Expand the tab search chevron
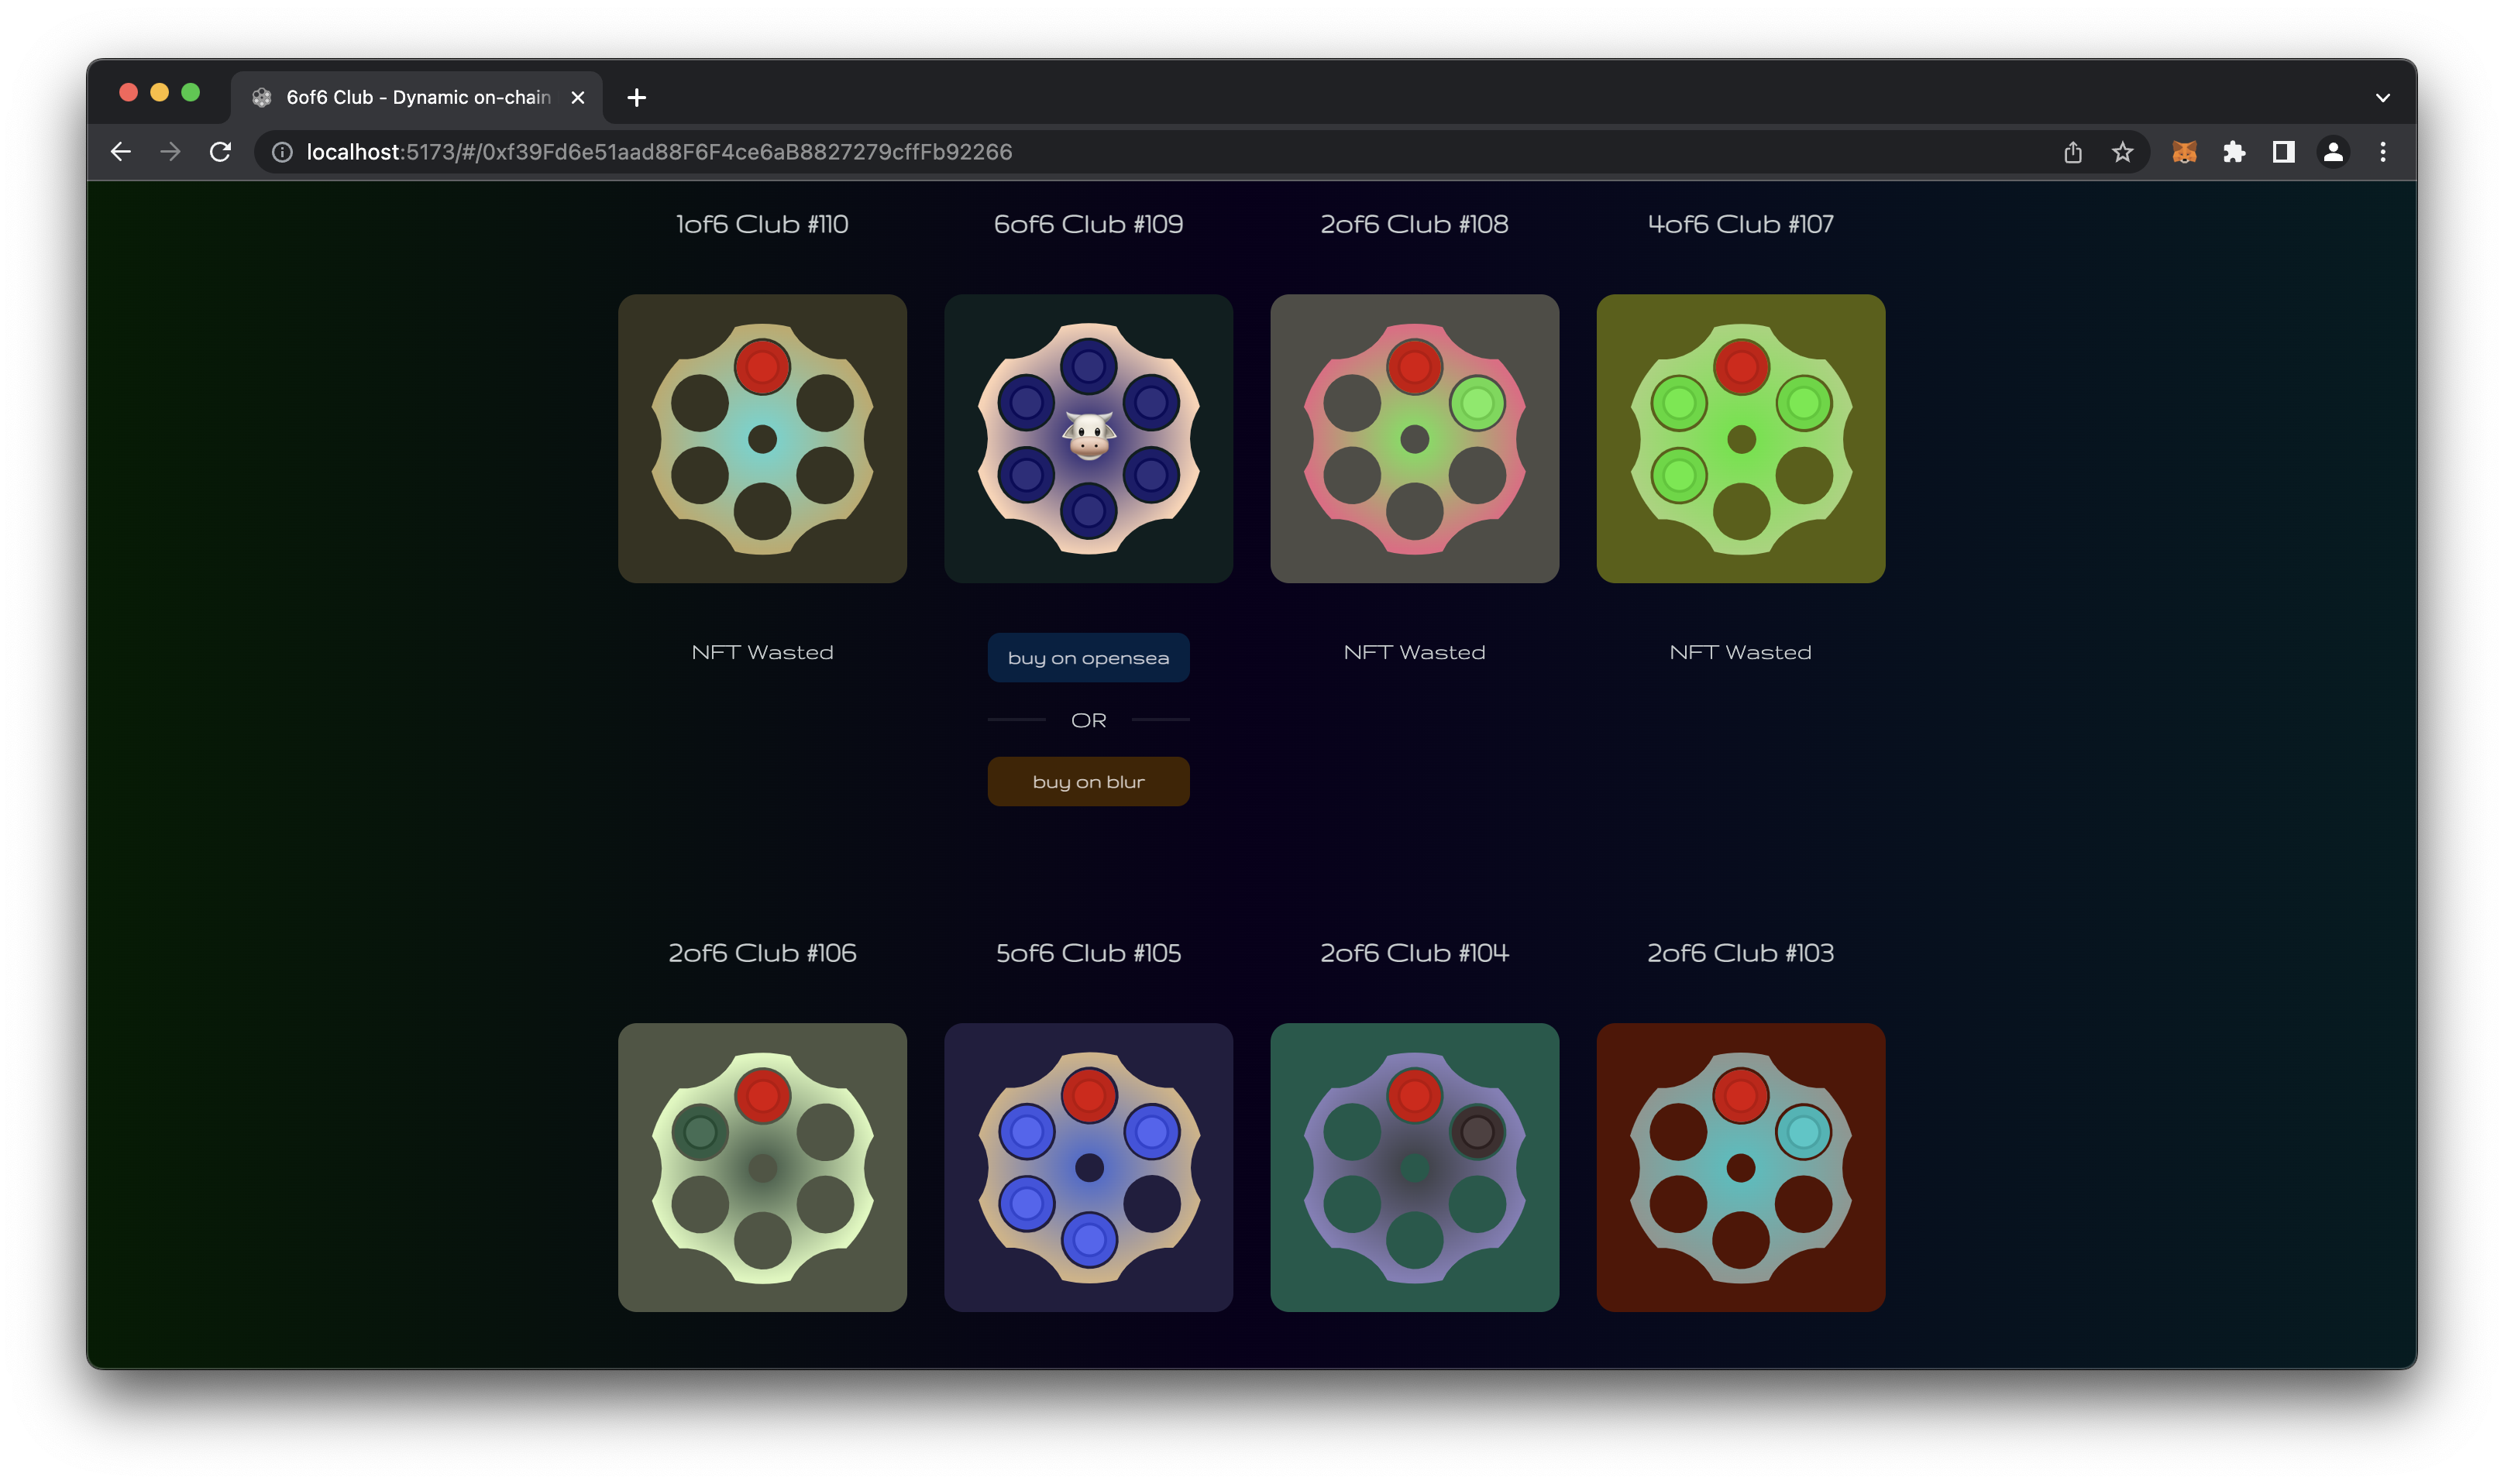Image resolution: width=2504 pixels, height=1484 pixels. pos(2383,98)
